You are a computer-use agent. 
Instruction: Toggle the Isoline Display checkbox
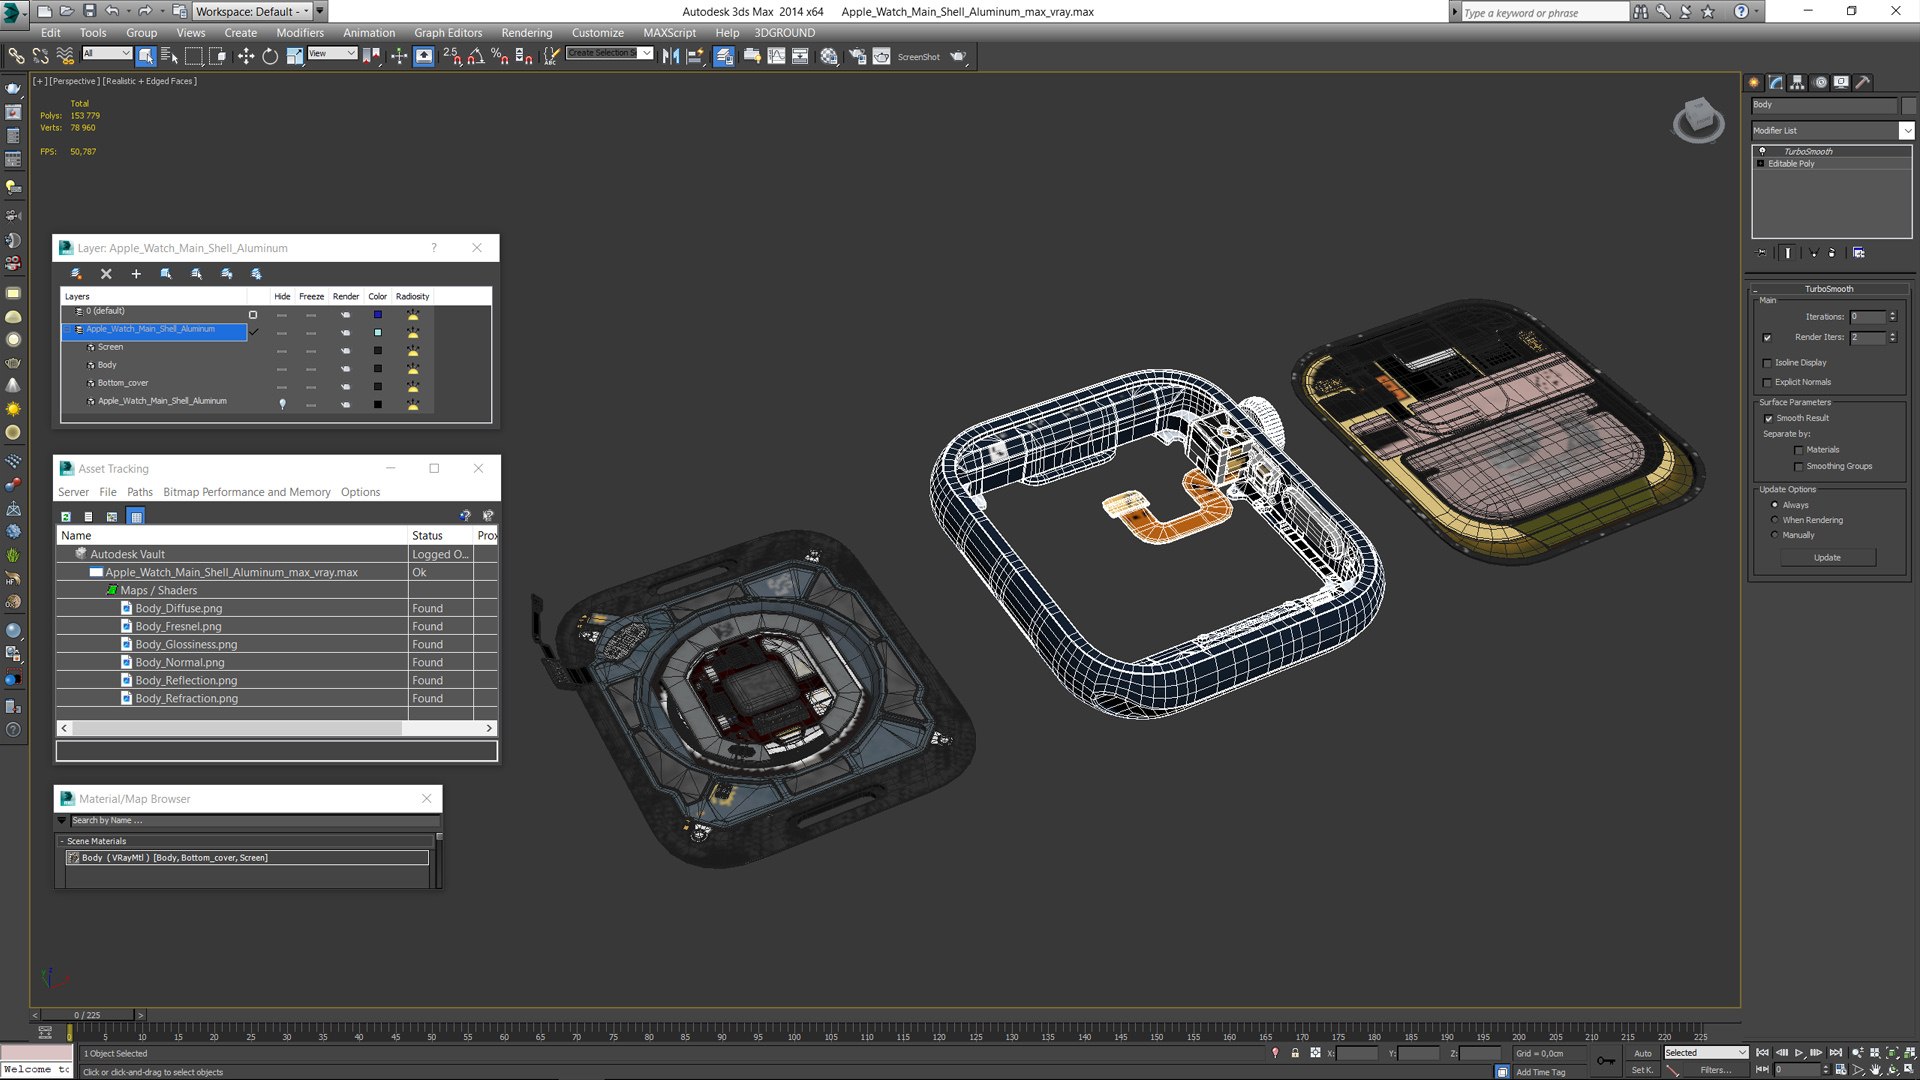pos(1767,363)
